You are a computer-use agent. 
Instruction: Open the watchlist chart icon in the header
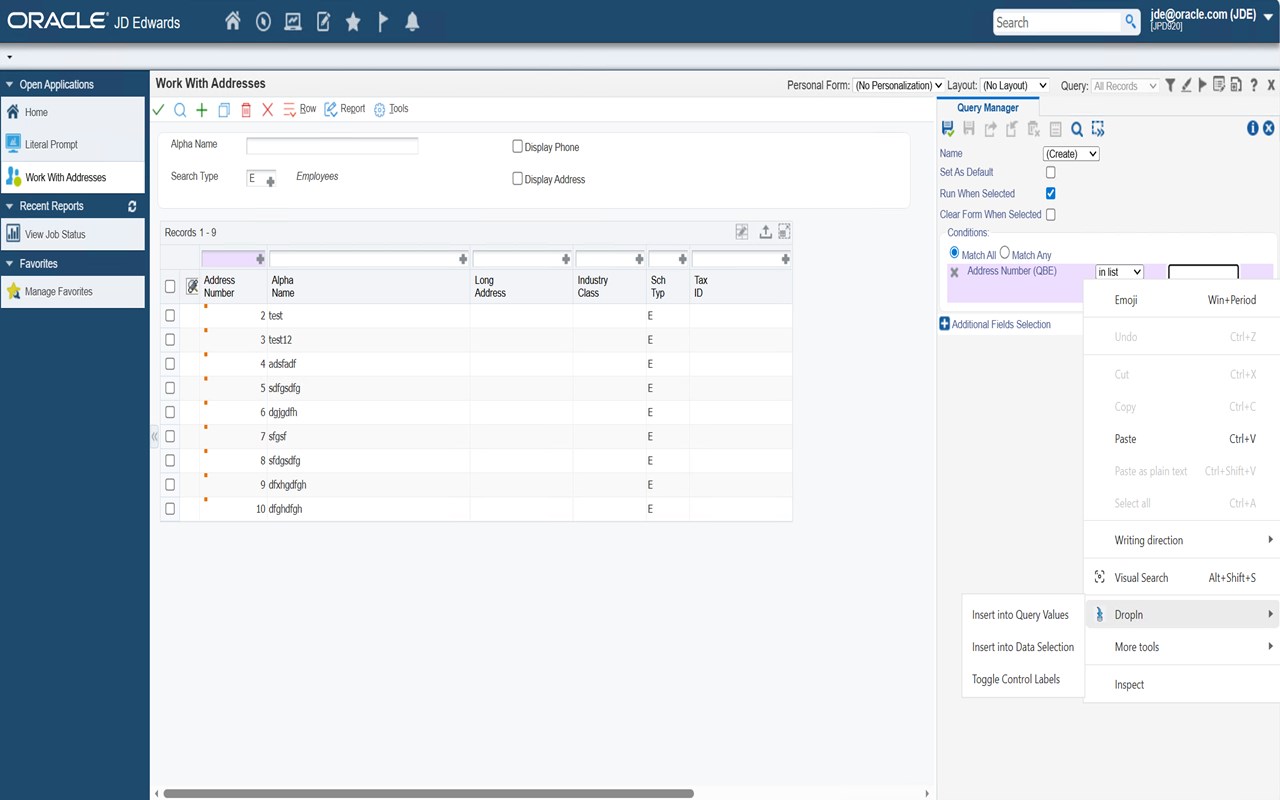(293, 21)
